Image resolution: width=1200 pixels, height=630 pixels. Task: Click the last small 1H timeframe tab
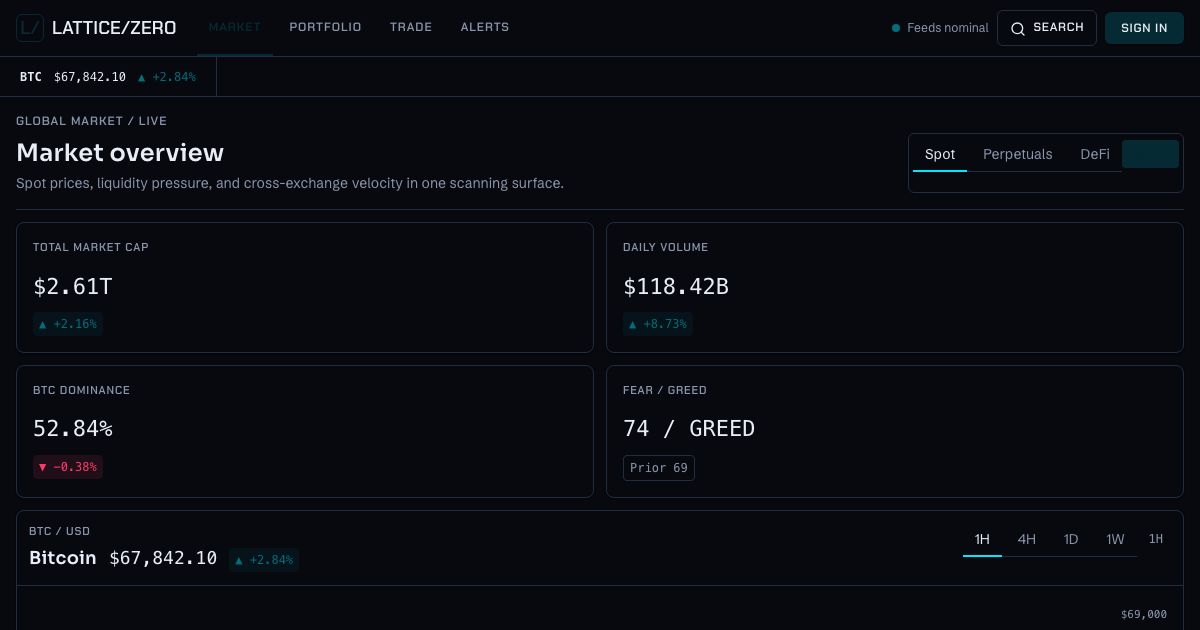1156,539
